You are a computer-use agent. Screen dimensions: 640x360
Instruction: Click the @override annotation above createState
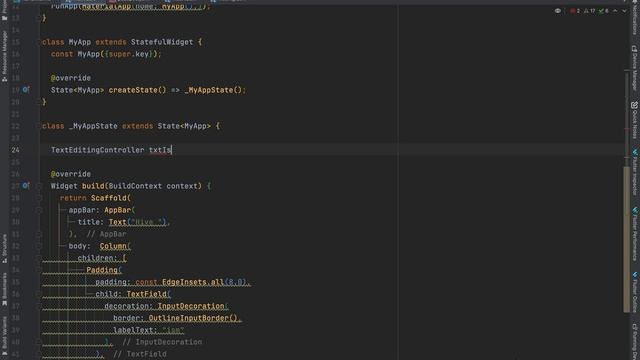(71, 78)
